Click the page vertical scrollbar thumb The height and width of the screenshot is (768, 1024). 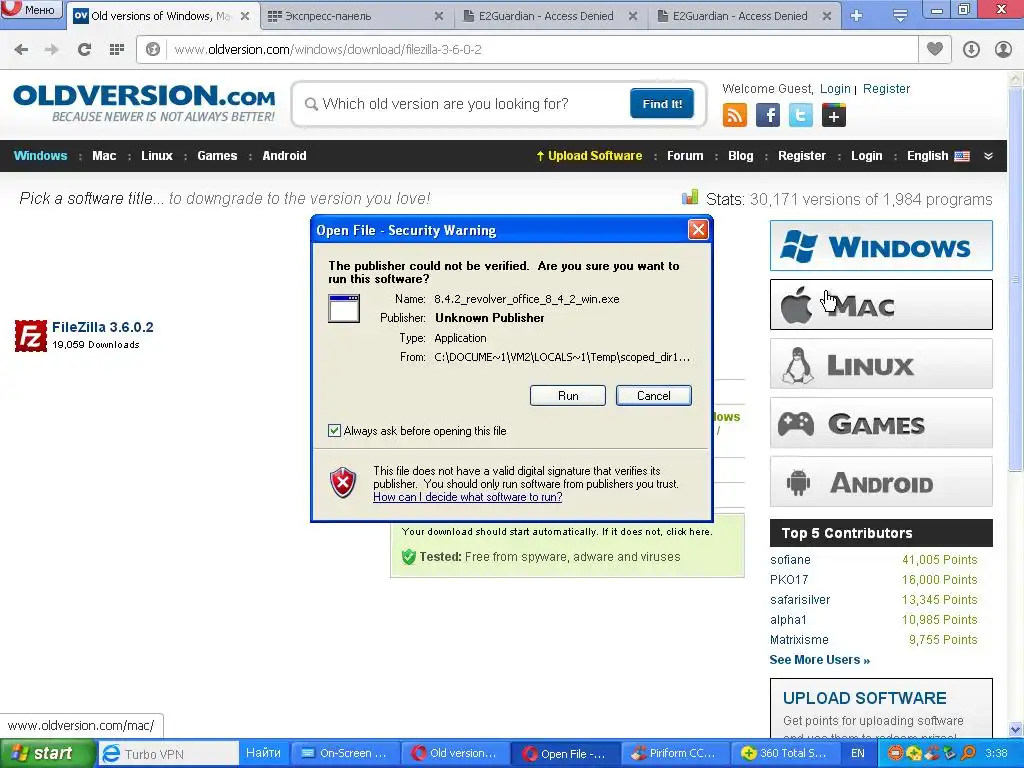click(1015, 280)
